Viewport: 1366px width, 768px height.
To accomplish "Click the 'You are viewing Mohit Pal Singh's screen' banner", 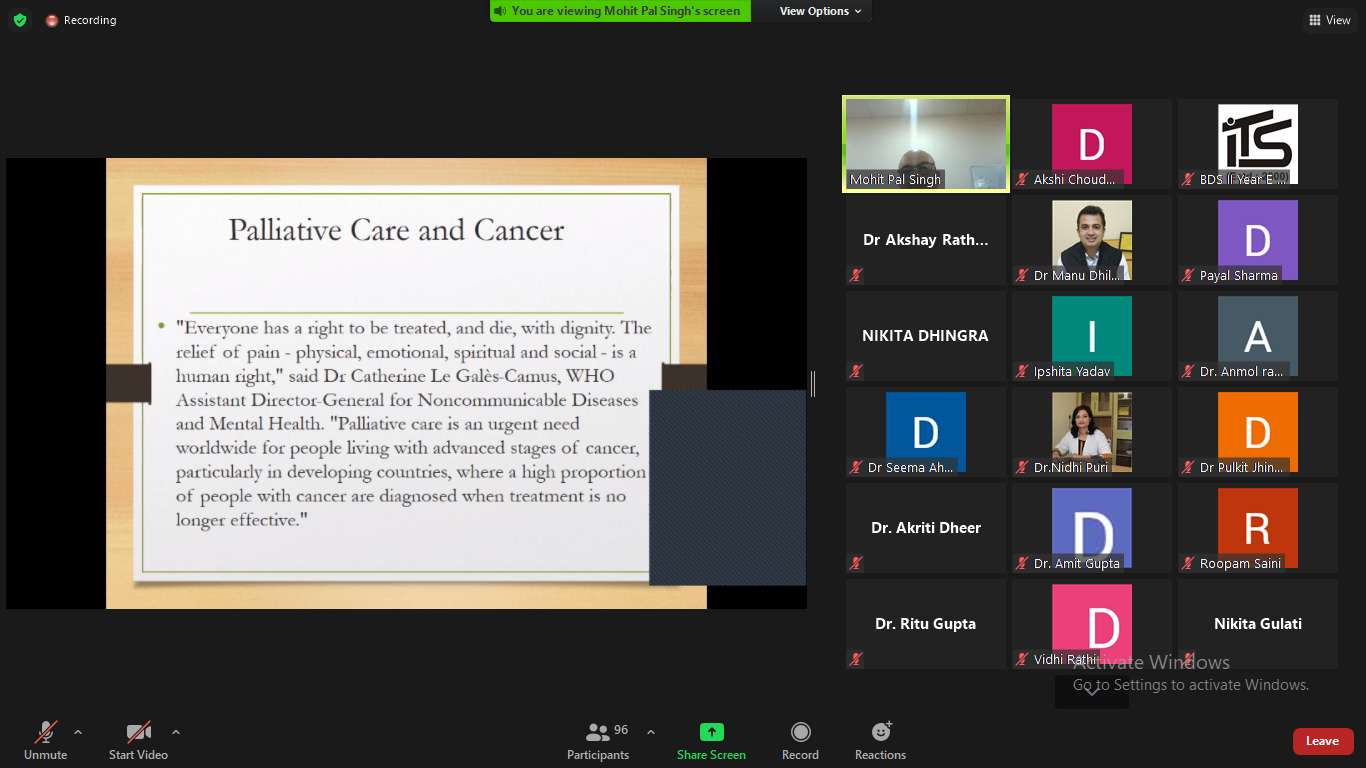I will tap(620, 11).
